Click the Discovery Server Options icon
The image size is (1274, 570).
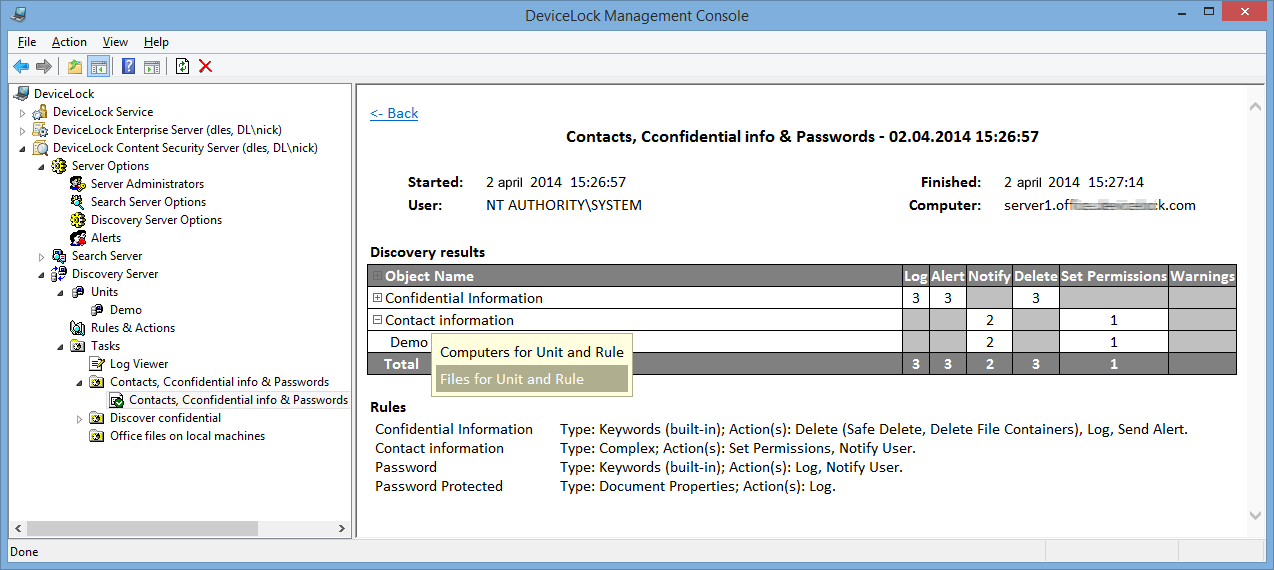click(79, 220)
